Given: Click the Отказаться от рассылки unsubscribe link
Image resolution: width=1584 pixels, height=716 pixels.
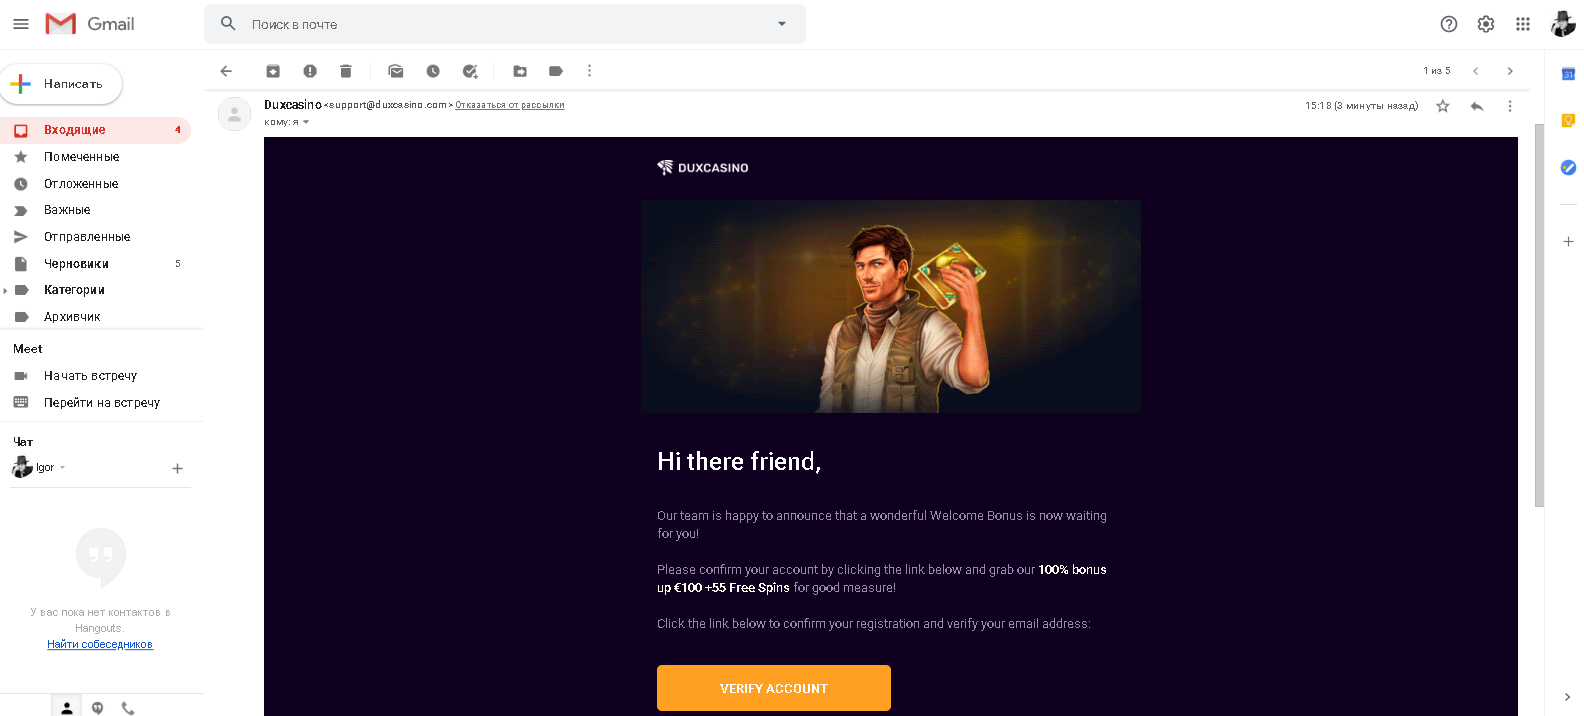Looking at the screenshot, I should click(x=510, y=105).
